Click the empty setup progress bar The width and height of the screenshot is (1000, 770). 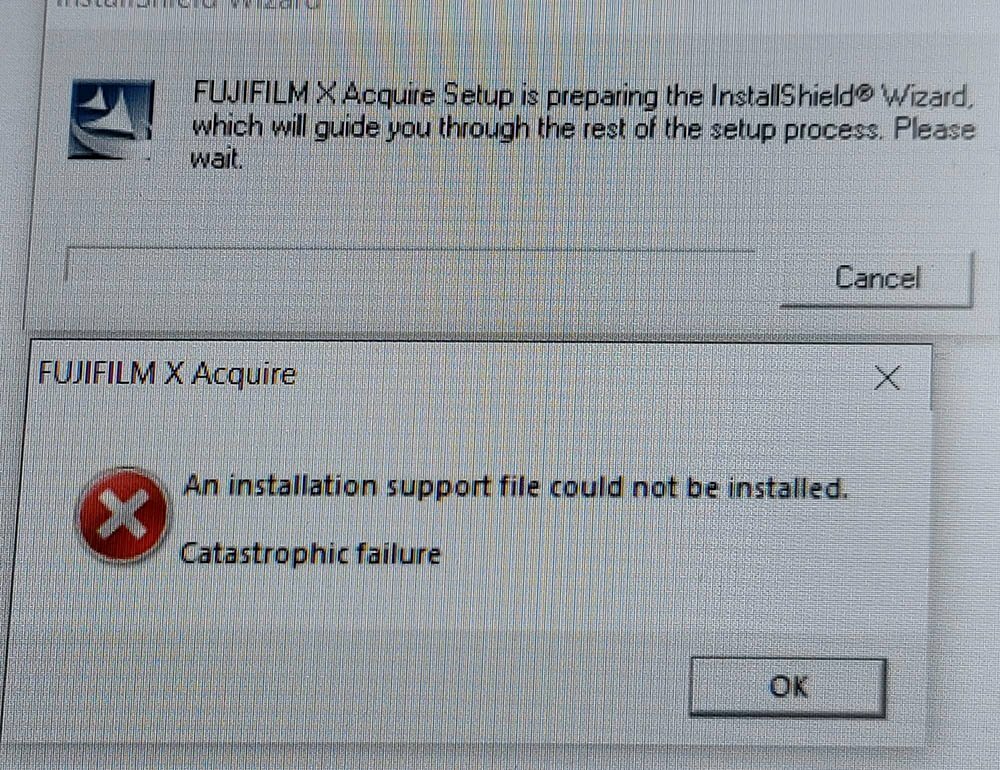click(411, 265)
